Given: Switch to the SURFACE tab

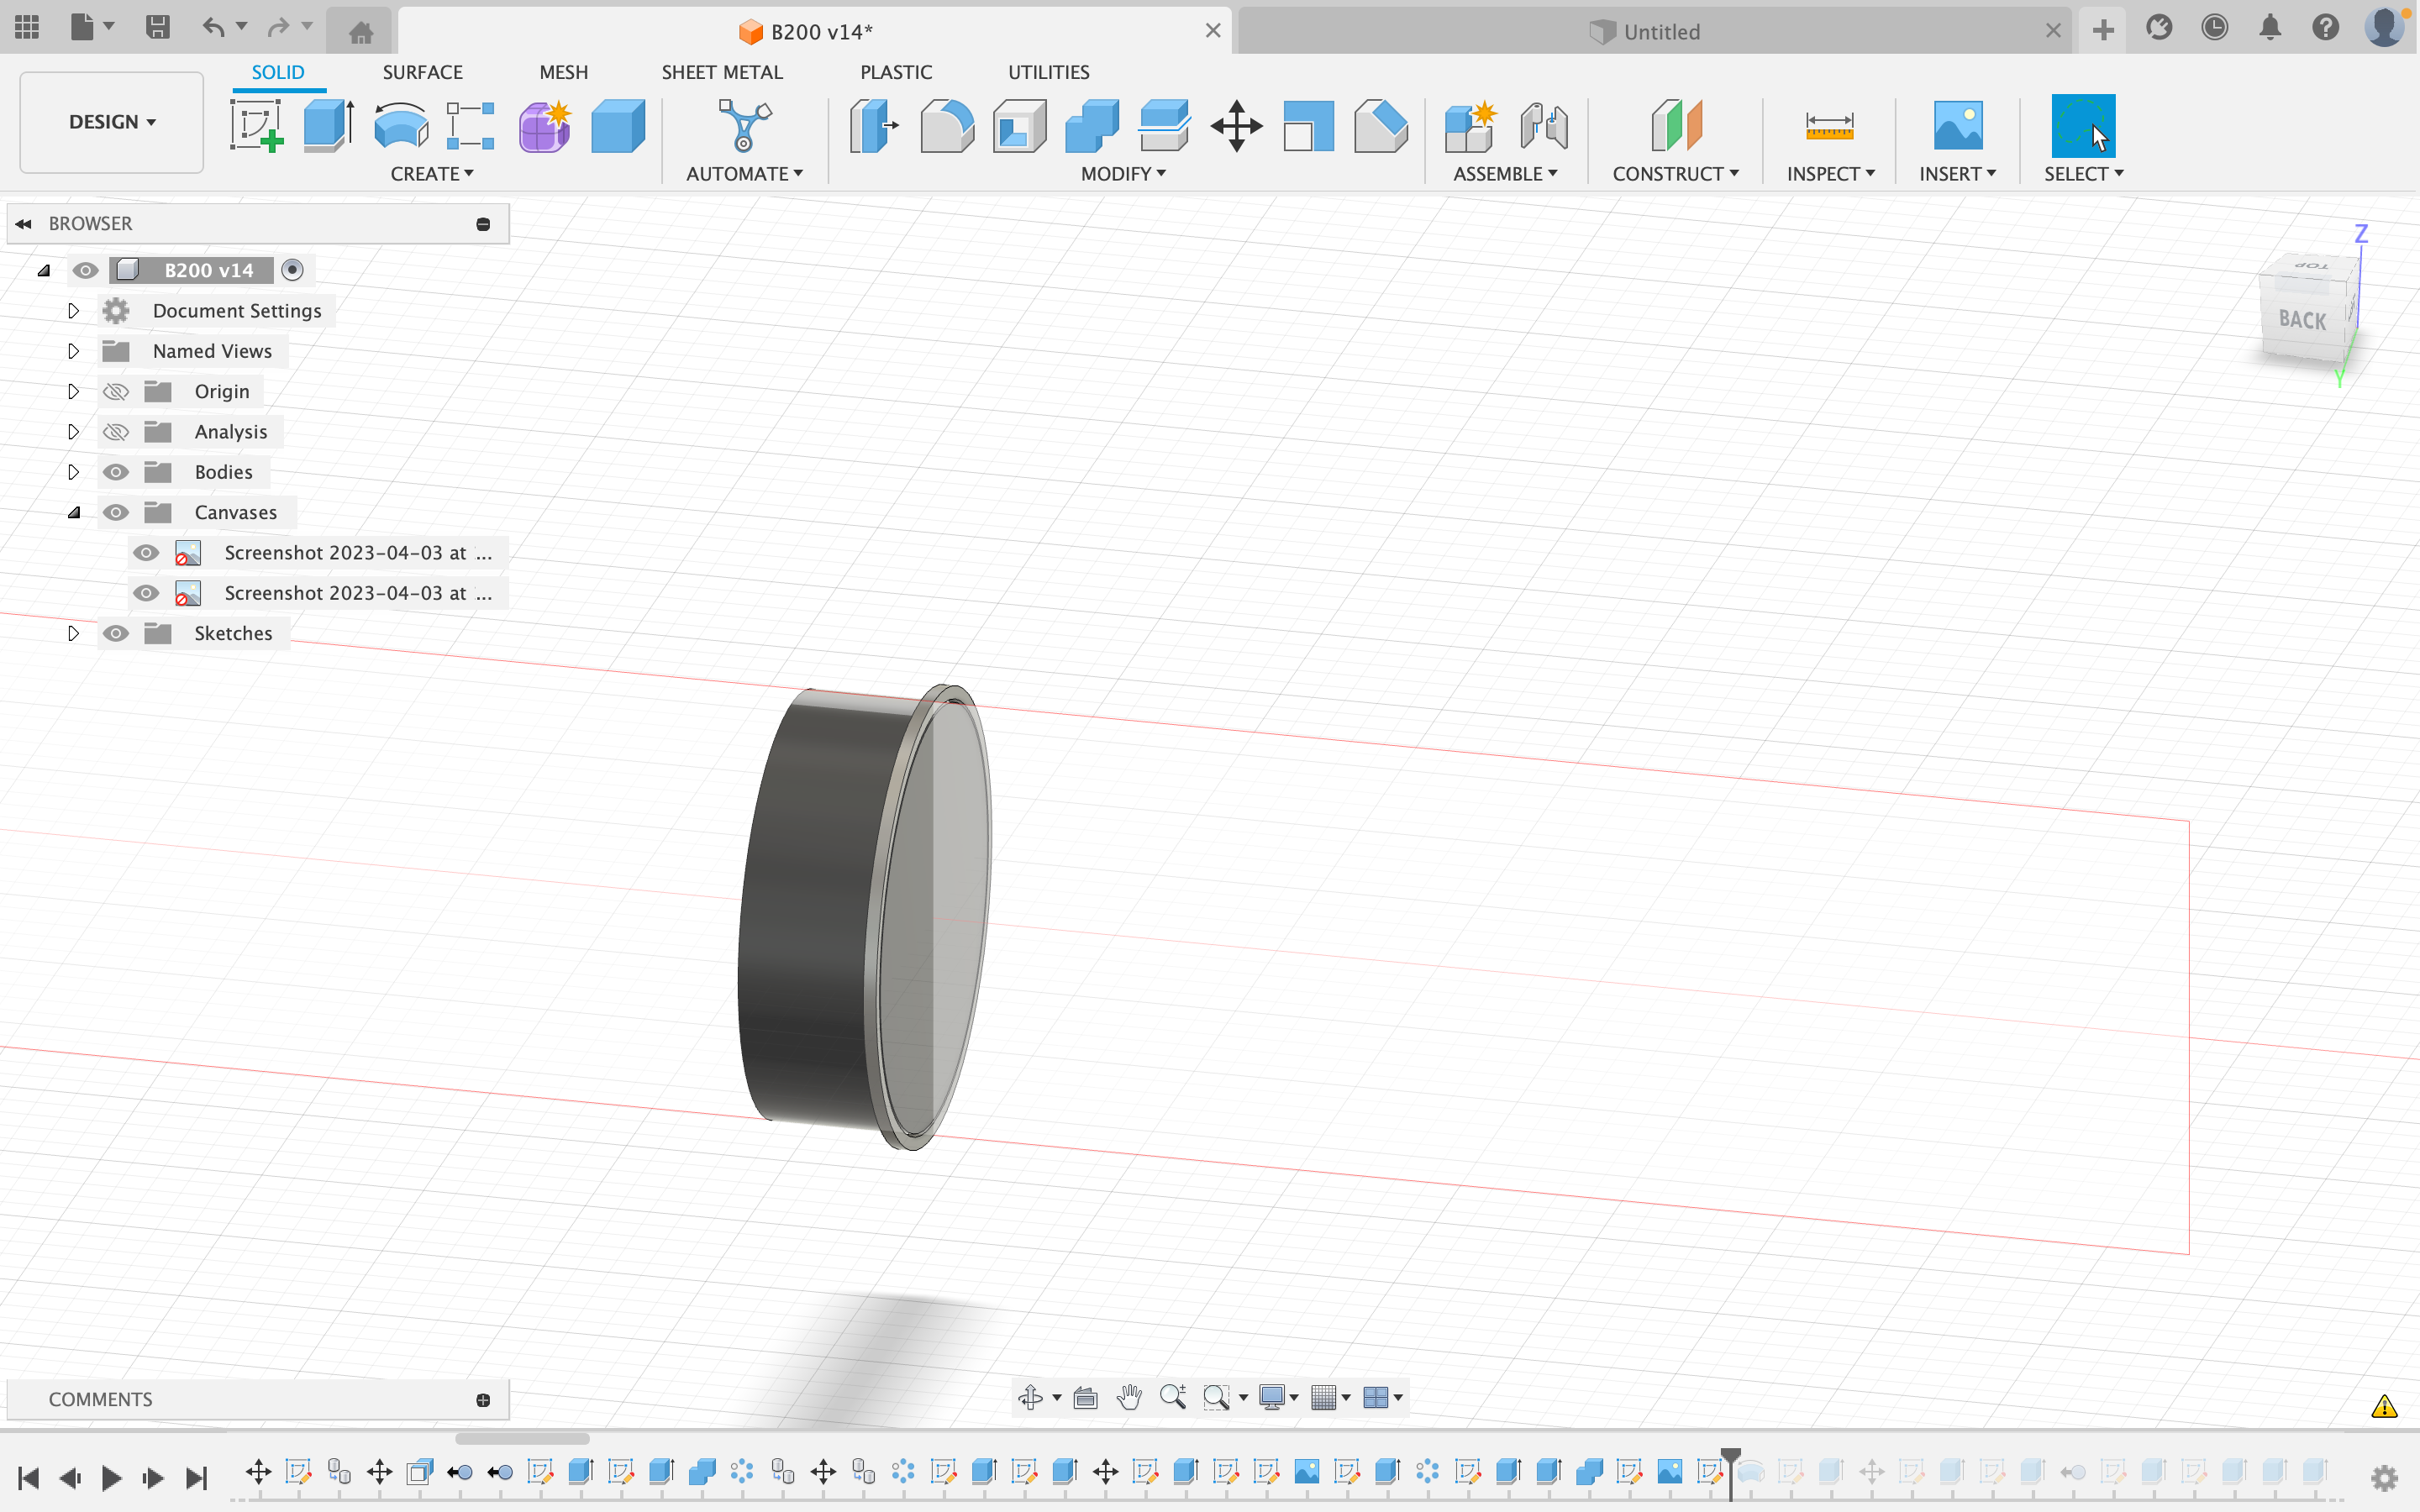Looking at the screenshot, I should [422, 72].
